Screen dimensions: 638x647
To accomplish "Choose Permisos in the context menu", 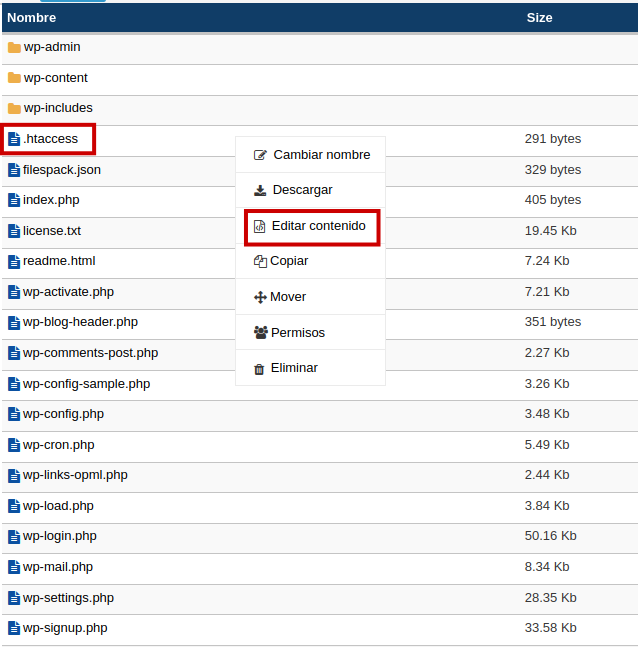I will click(x=297, y=333).
